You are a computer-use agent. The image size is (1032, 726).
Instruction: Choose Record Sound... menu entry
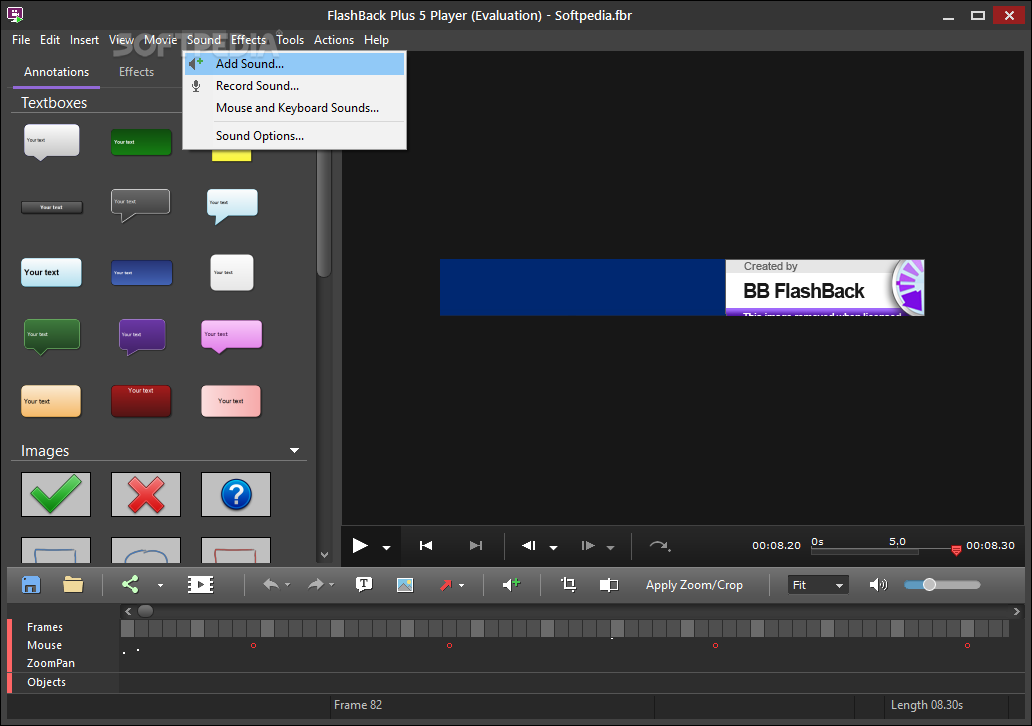[294, 86]
